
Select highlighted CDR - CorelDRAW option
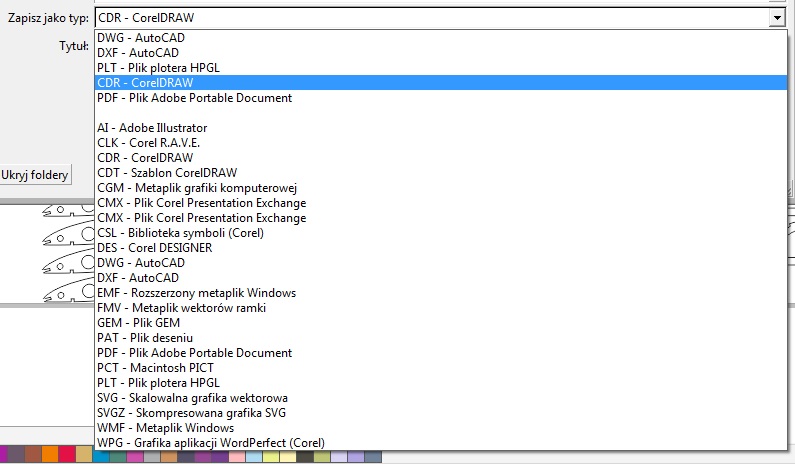click(441, 83)
